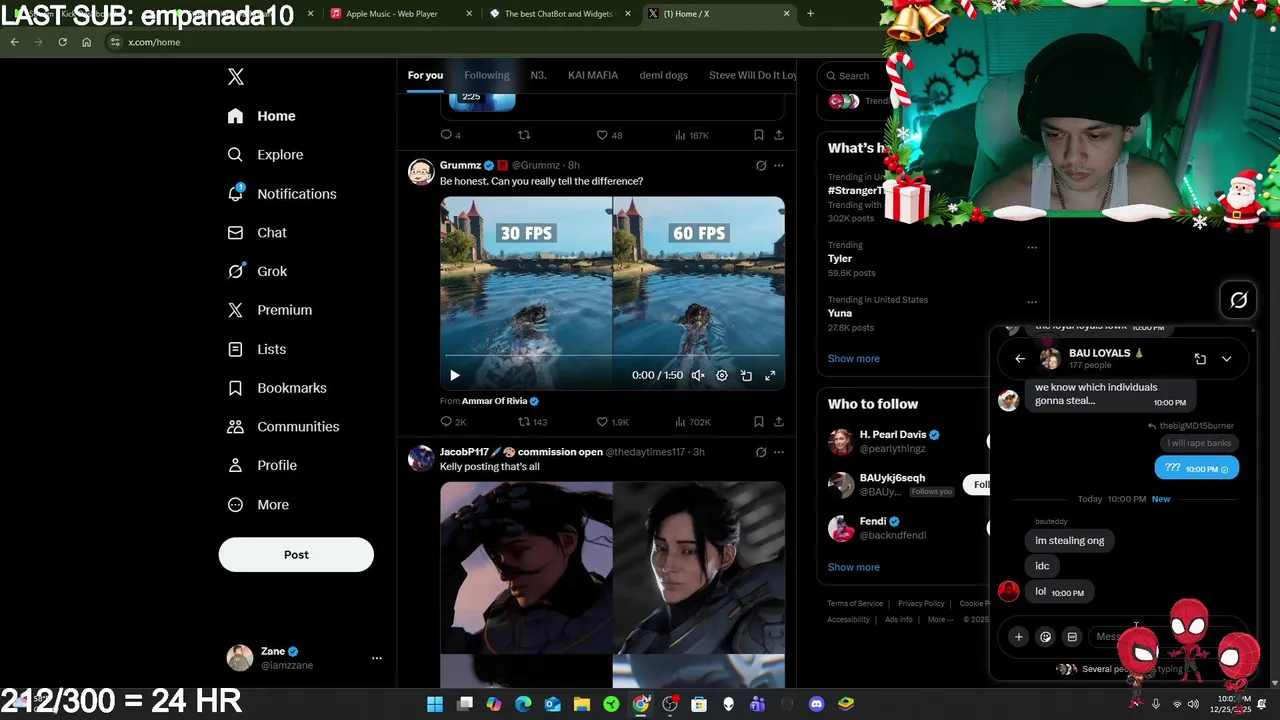The image size is (1280, 720).
Task: Reply to the post with 4 comments
Action: (450, 135)
